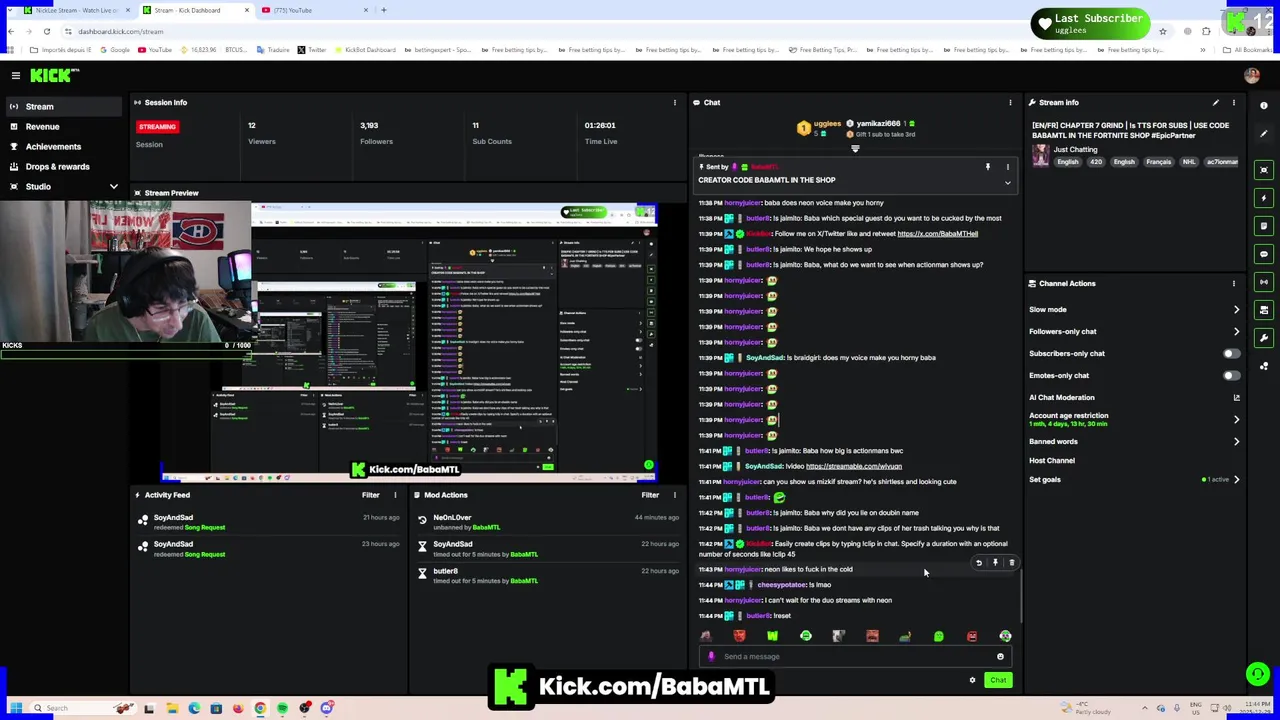The width and height of the screenshot is (1280, 720).
Task: Open emoji picker in message box
Action: (1000, 657)
